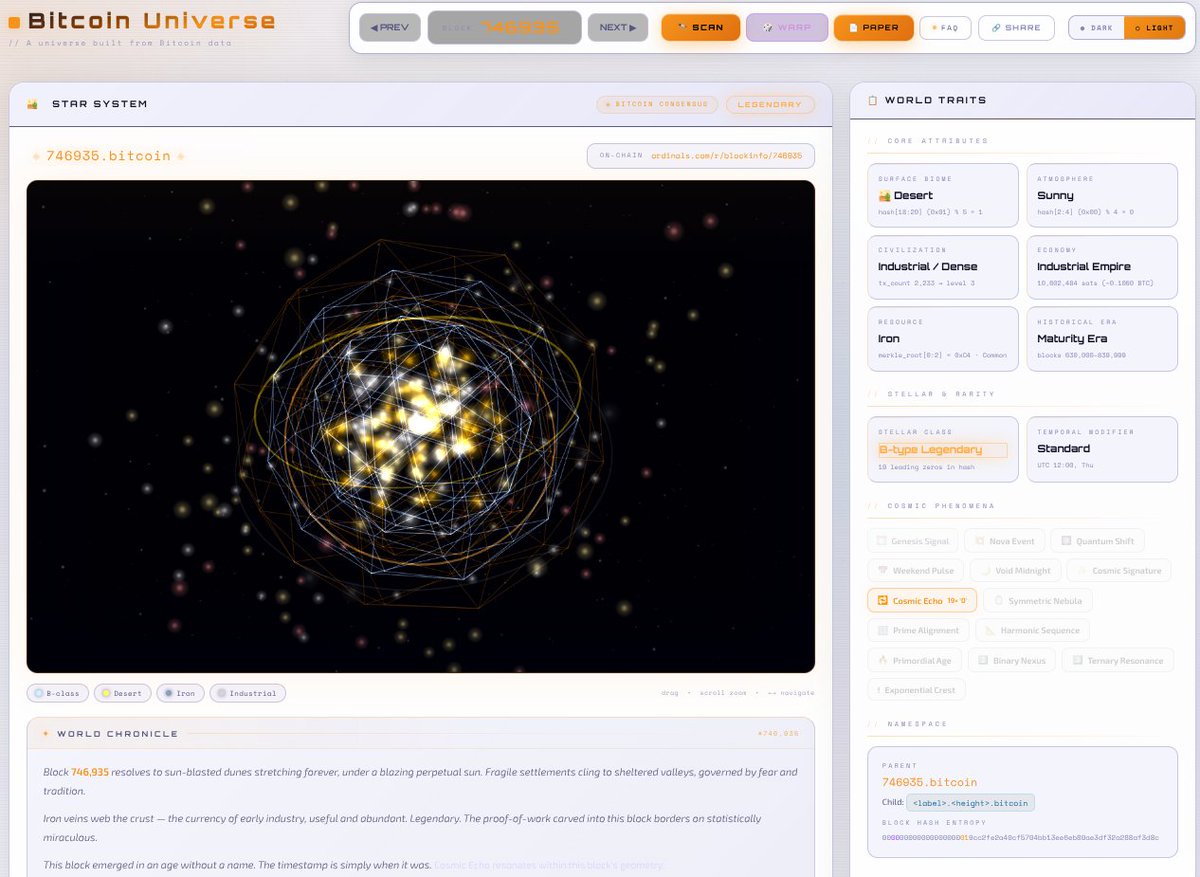1200x877 pixels.
Task: Click the active Cosmic Echo icon
Action: (883, 601)
